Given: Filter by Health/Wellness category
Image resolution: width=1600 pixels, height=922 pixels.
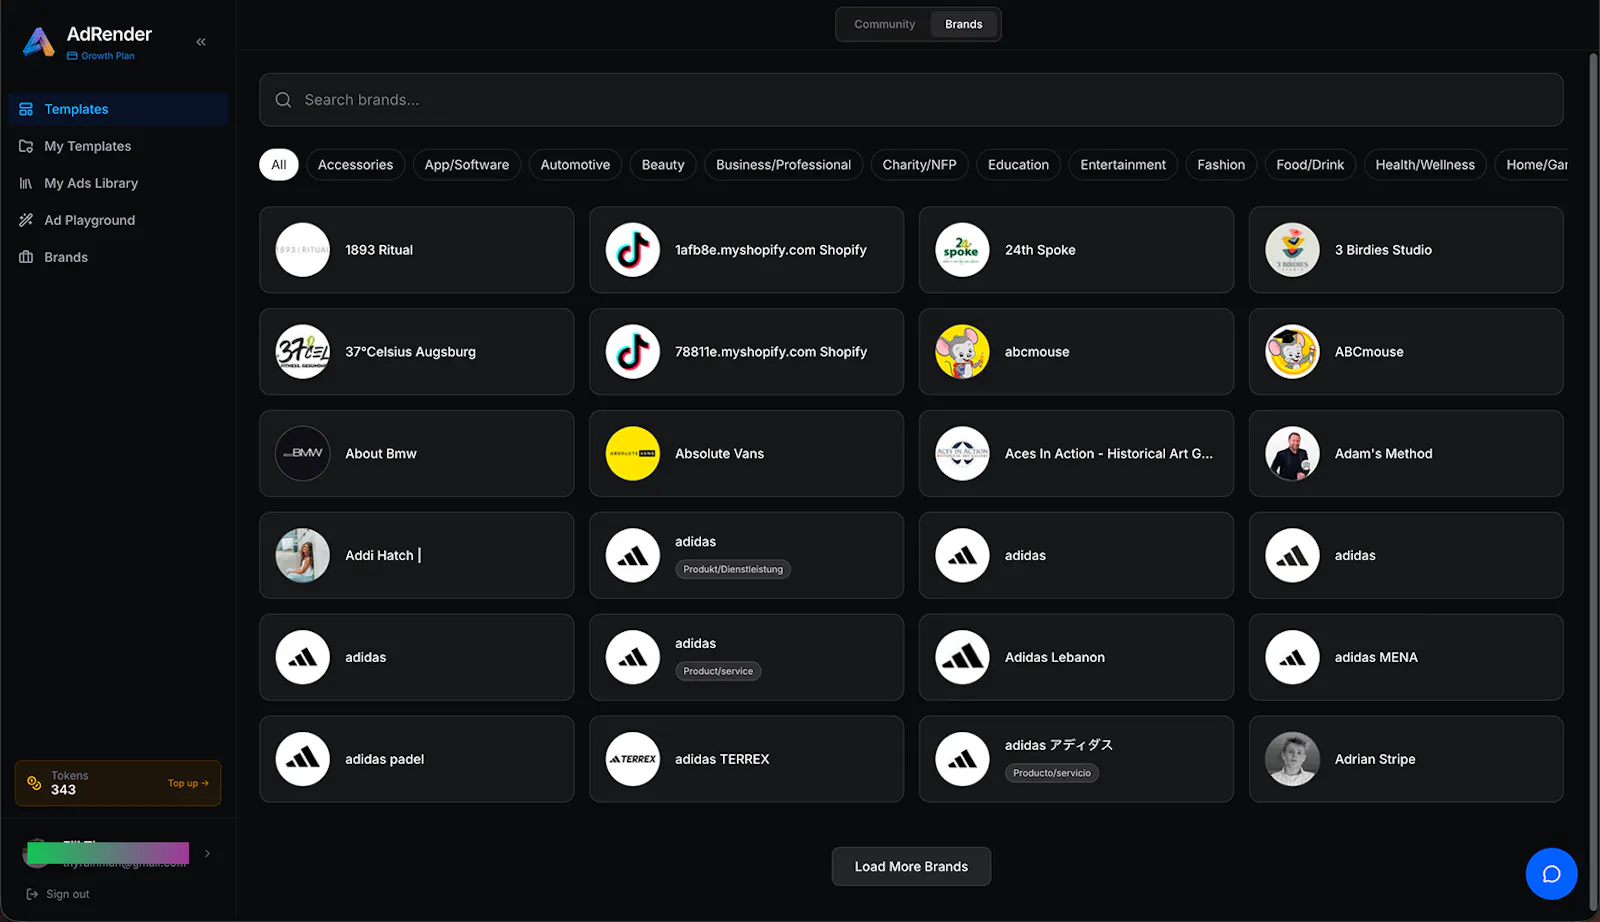Looking at the screenshot, I should click(x=1425, y=165).
